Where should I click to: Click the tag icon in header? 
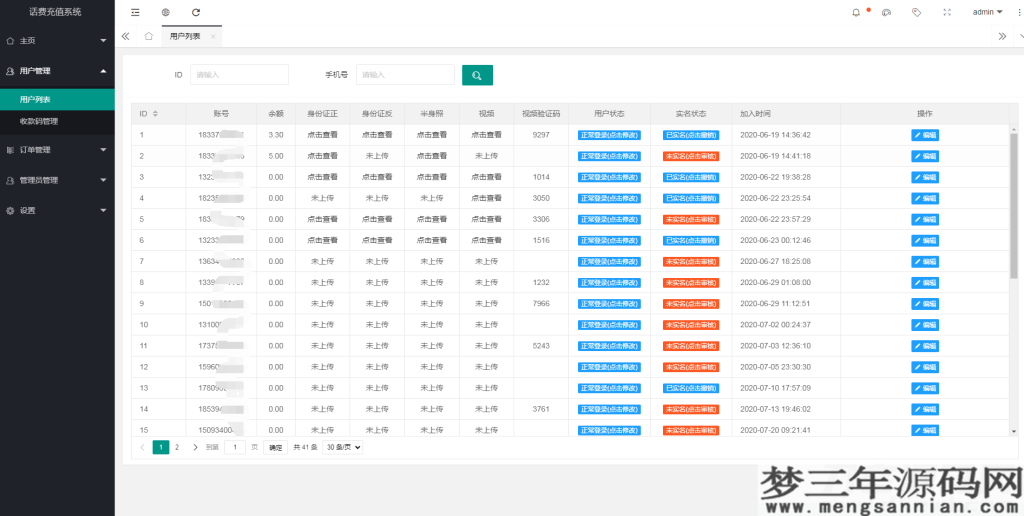click(x=917, y=12)
